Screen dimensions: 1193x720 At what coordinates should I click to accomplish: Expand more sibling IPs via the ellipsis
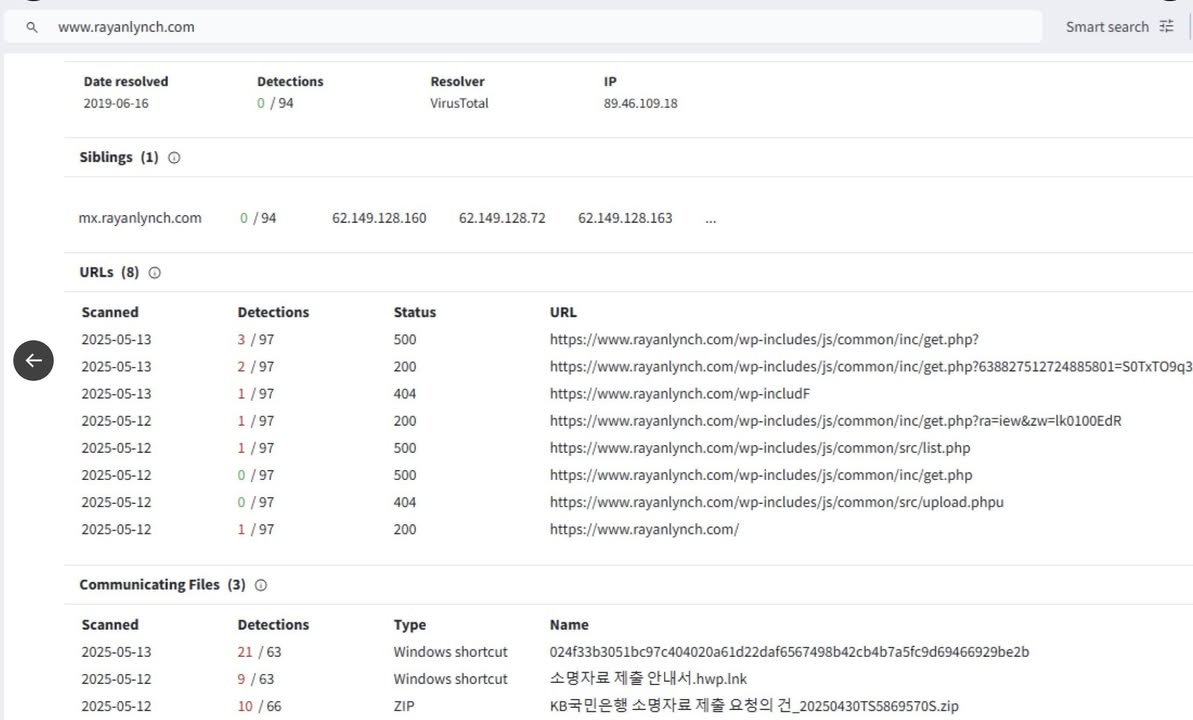coord(710,218)
